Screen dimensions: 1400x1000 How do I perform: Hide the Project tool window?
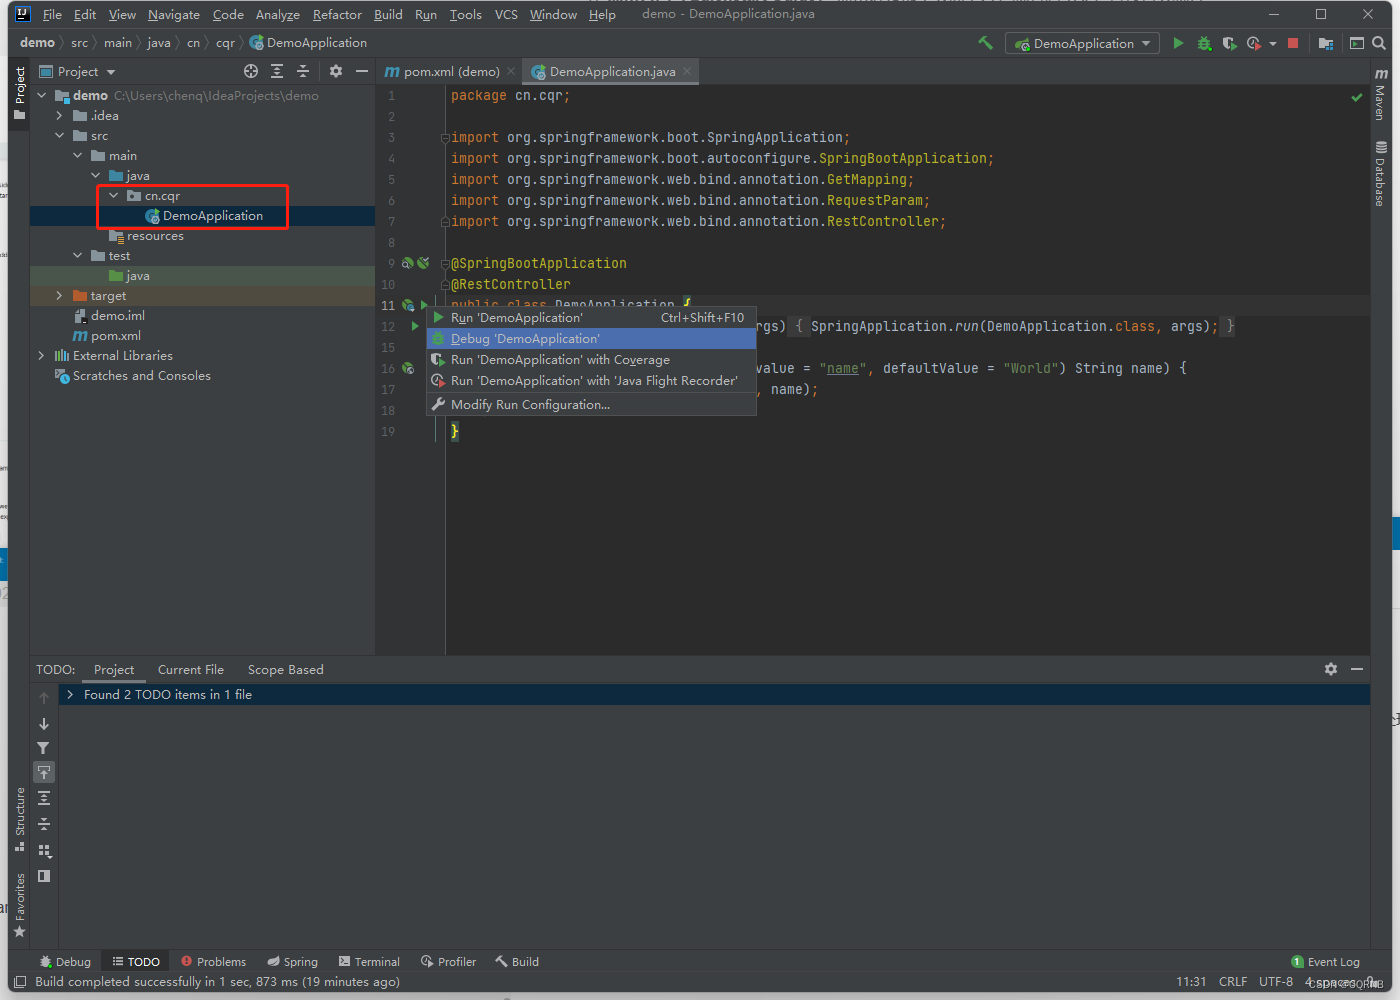click(362, 71)
